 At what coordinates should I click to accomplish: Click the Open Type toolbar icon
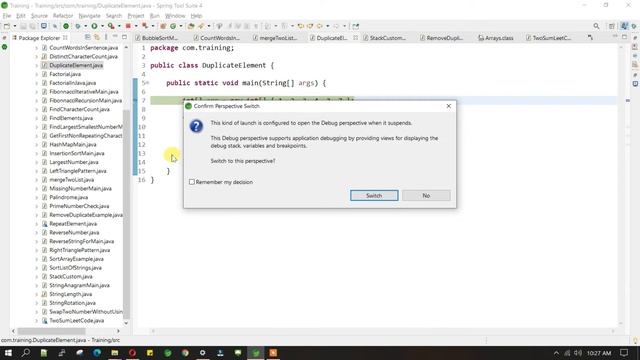click(x=191, y=26)
